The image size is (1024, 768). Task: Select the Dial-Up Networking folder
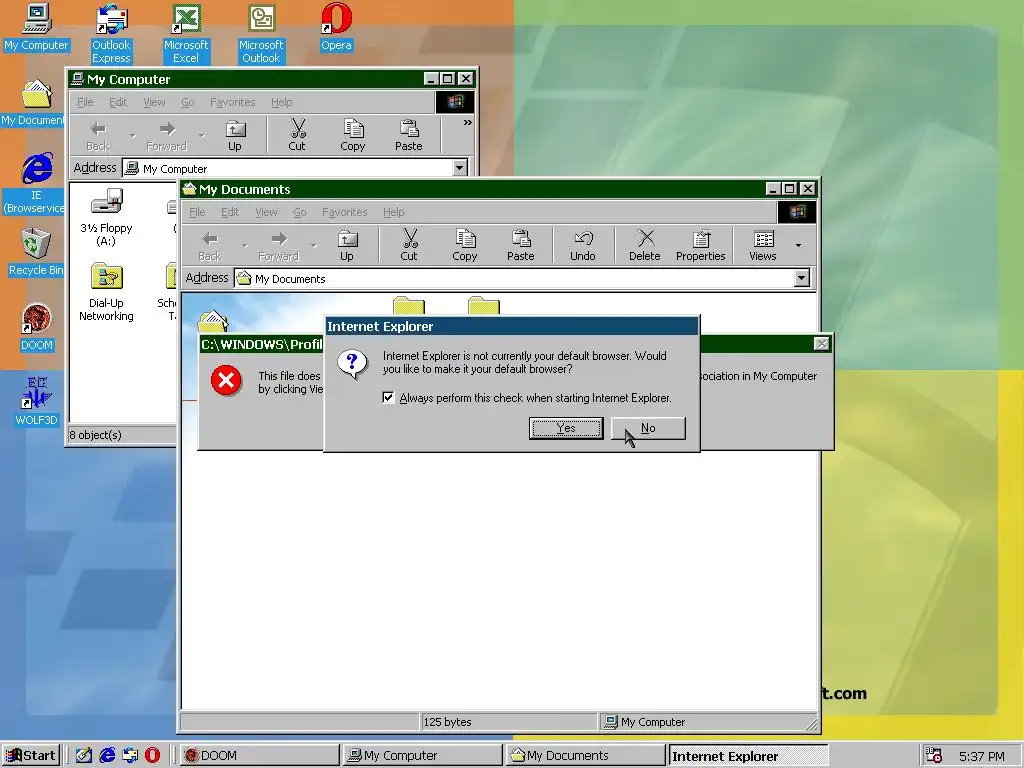click(x=106, y=292)
